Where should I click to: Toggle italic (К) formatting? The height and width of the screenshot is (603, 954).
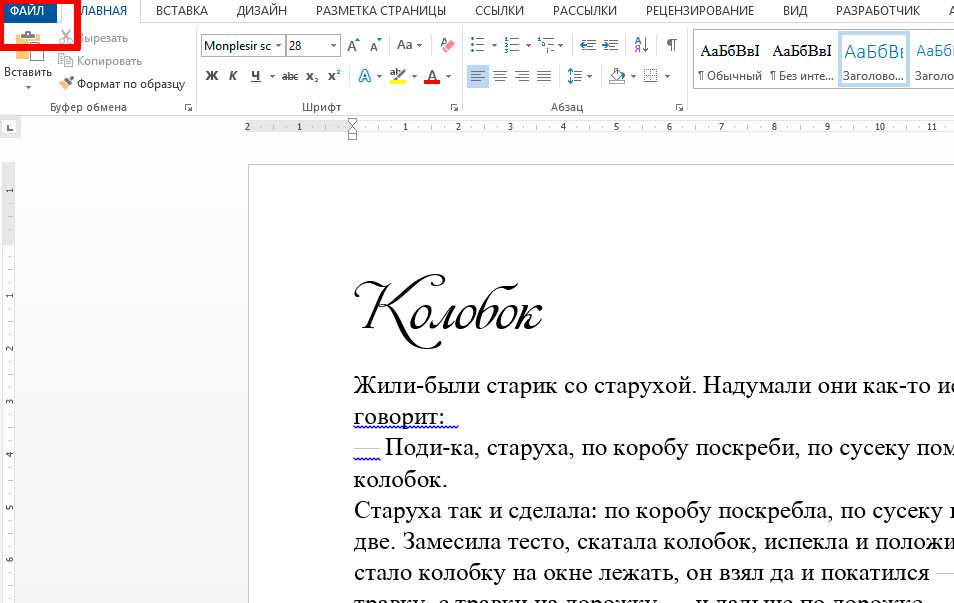(233, 76)
